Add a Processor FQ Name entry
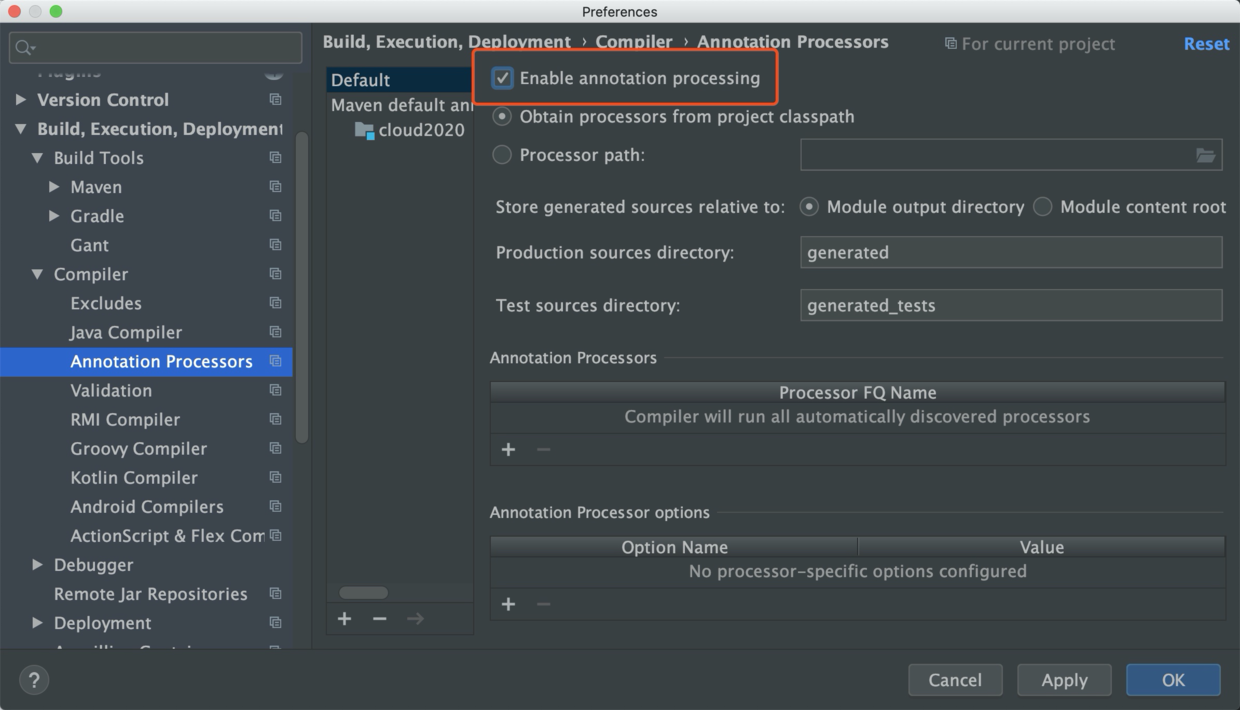Image resolution: width=1240 pixels, height=710 pixels. point(508,450)
